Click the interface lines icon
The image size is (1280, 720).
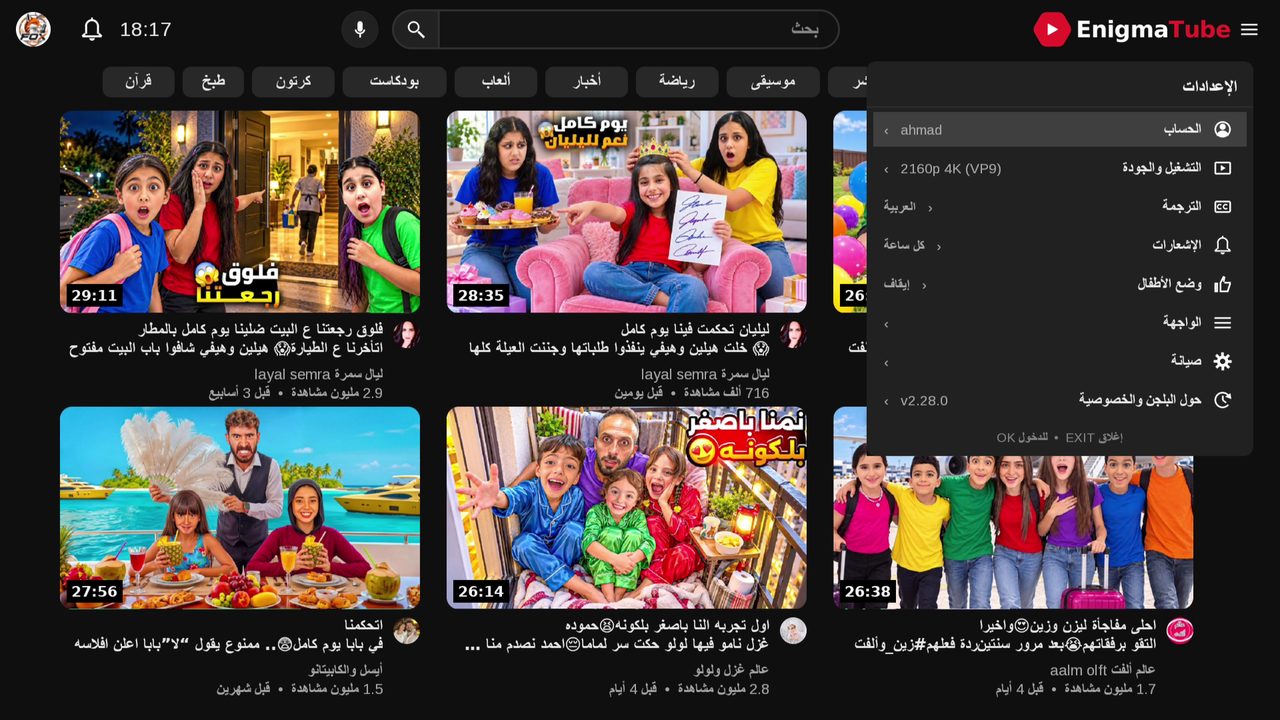click(x=1222, y=323)
